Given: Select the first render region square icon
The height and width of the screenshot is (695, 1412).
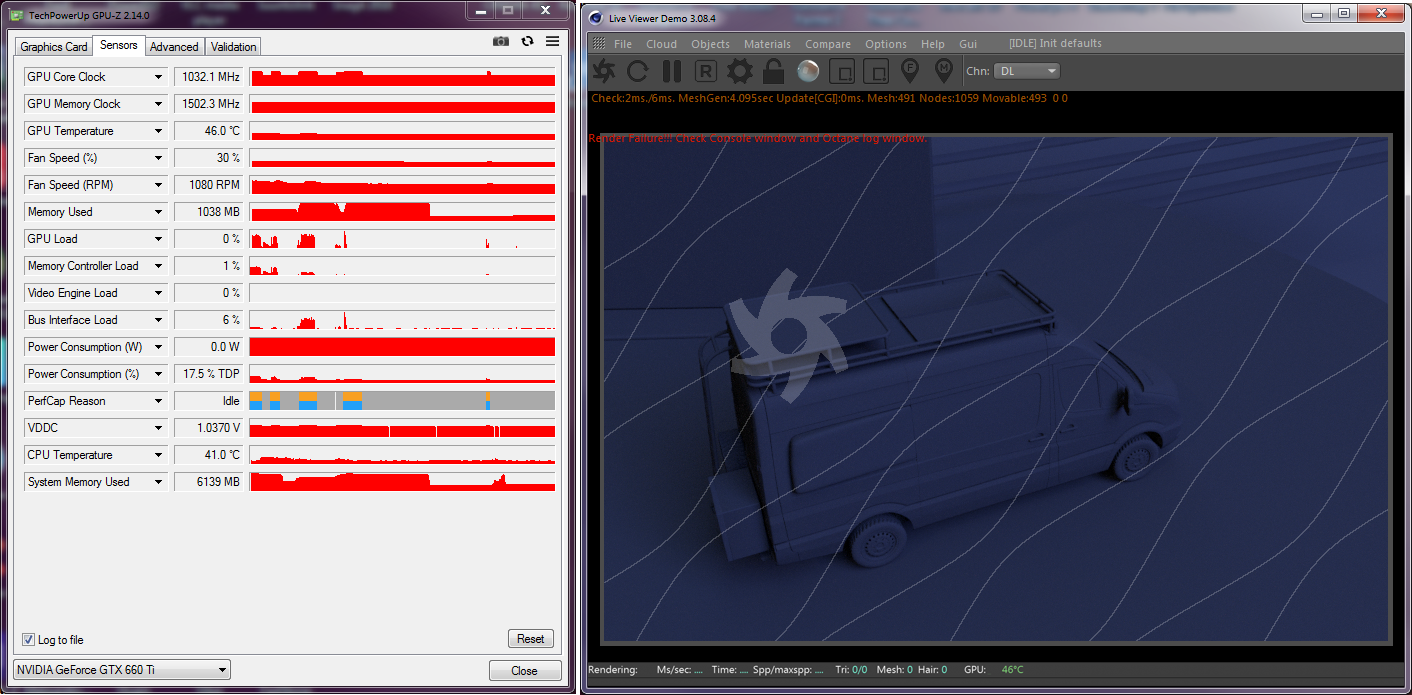Looking at the screenshot, I should pyautogui.click(x=843, y=71).
